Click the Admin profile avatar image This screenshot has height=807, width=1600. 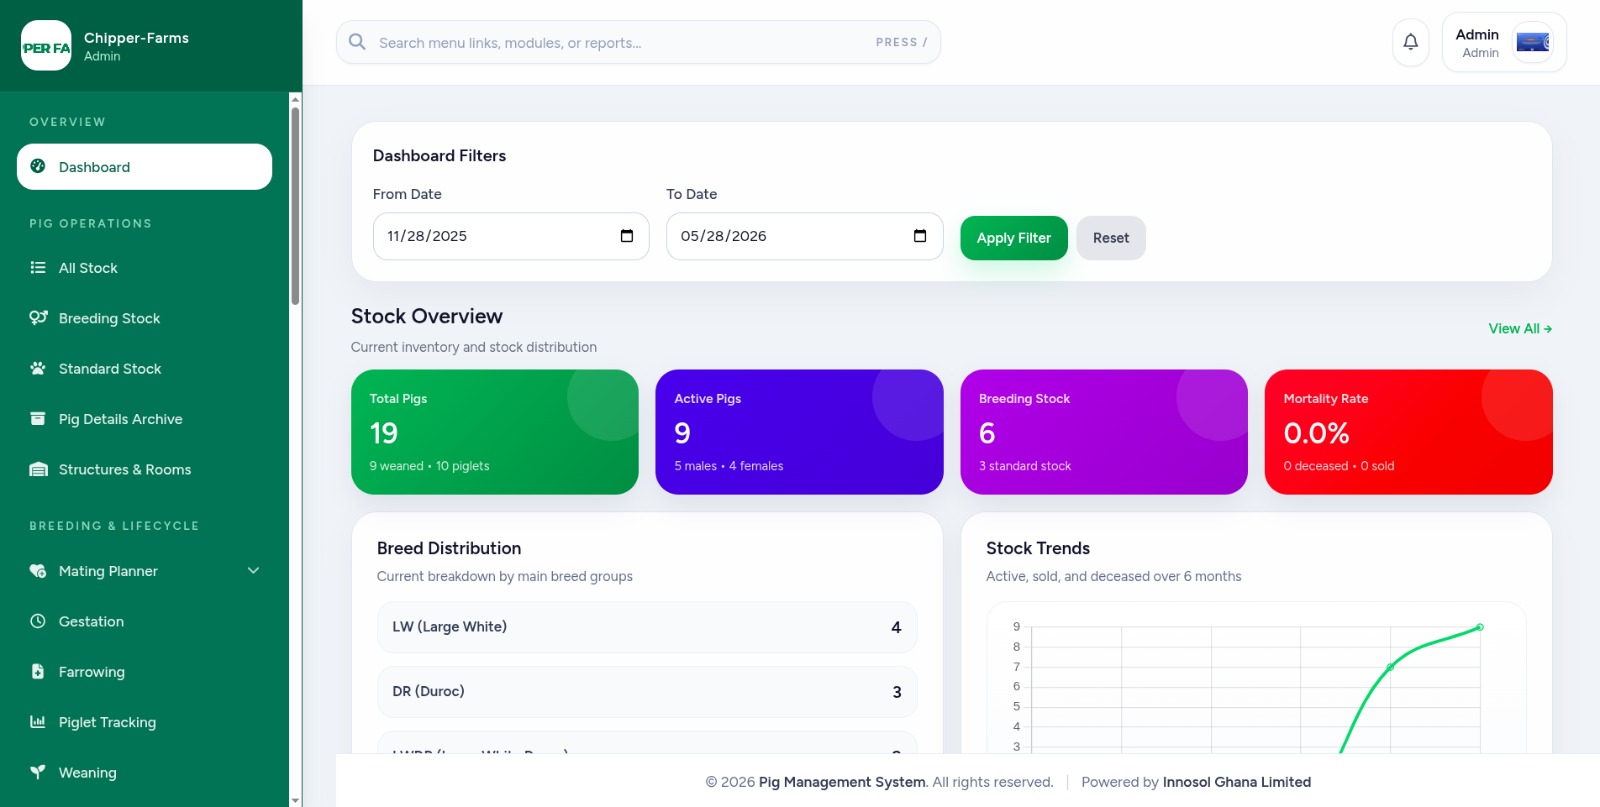coord(1532,42)
